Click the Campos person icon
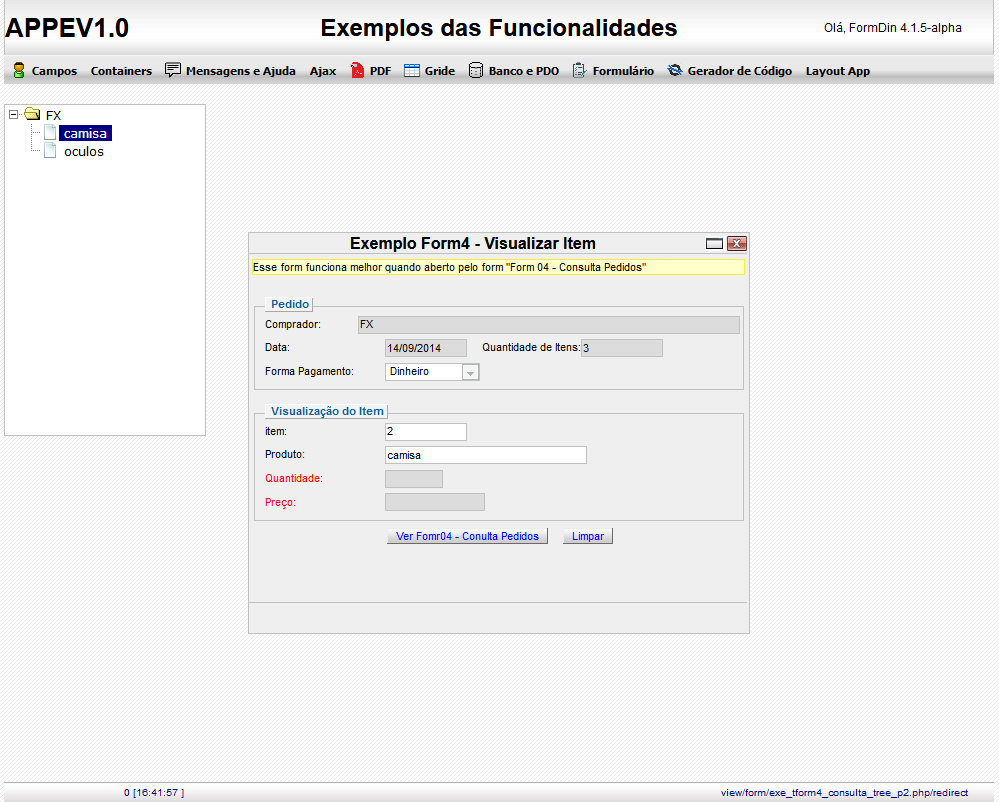Image resolution: width=999 pixels, height=802 pixels. click(x=18, y=70)
